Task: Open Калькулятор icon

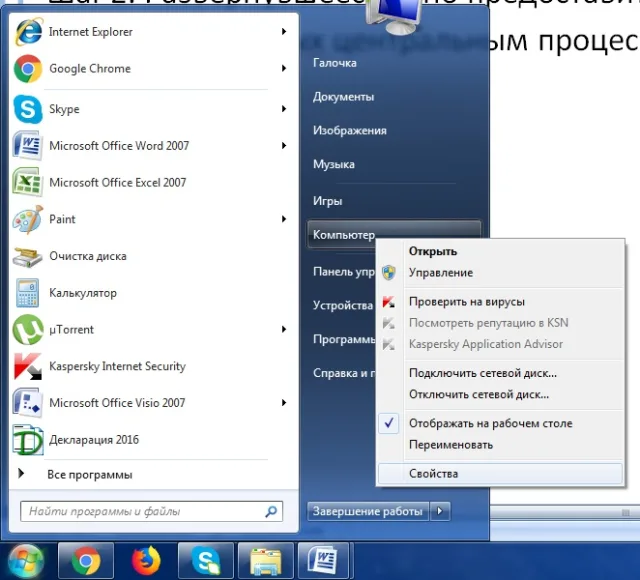Action: point(28,293)
